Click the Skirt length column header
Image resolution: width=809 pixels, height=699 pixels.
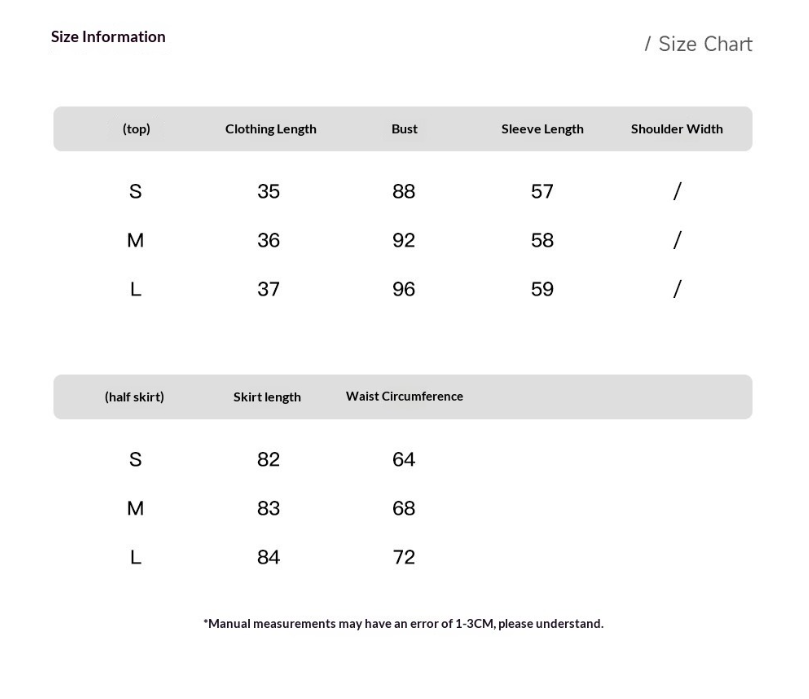[267, 397]
